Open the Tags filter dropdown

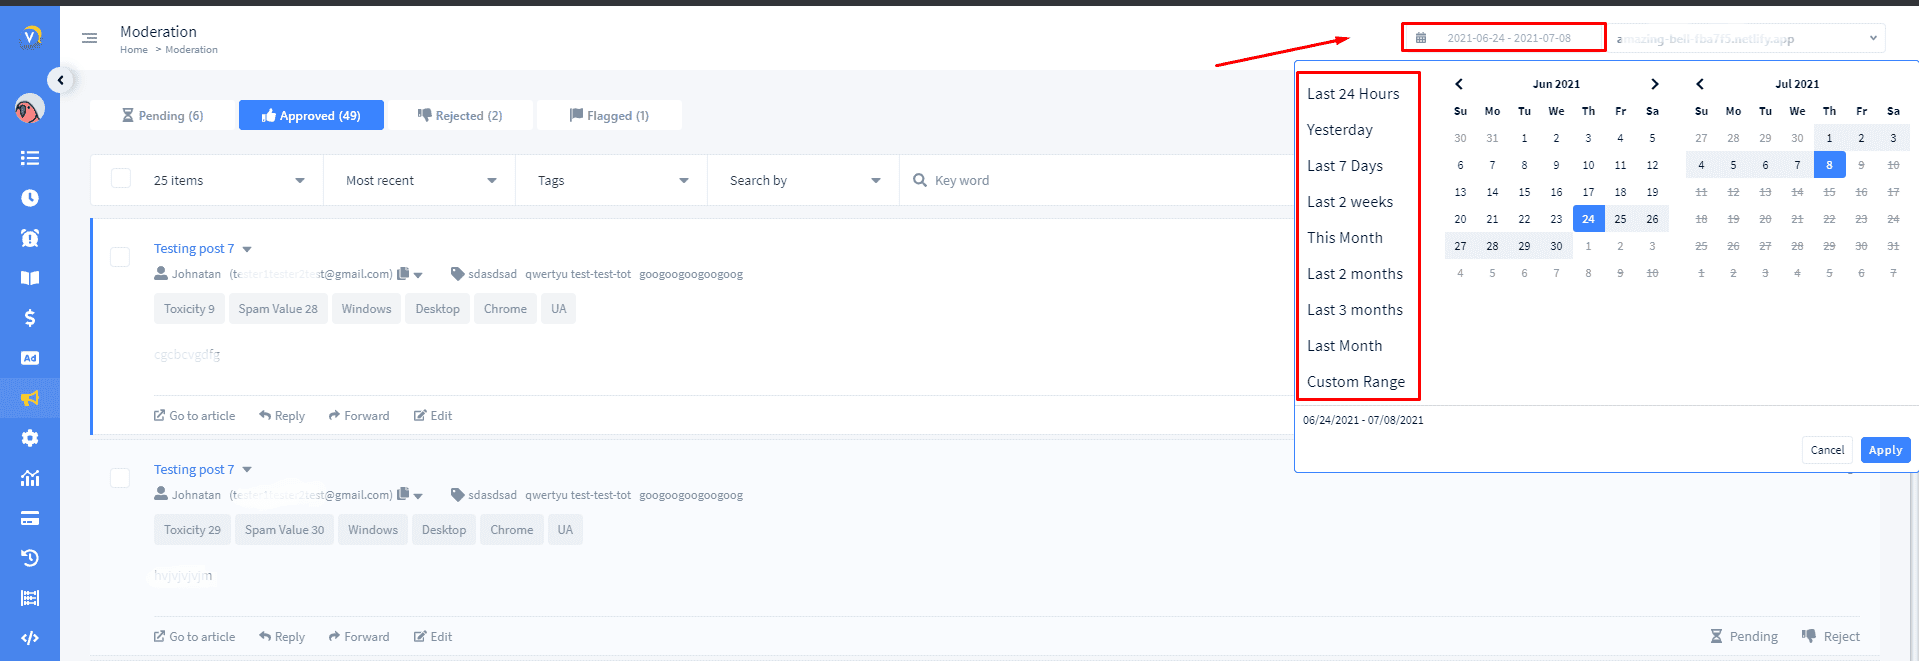tap(612, 181)
